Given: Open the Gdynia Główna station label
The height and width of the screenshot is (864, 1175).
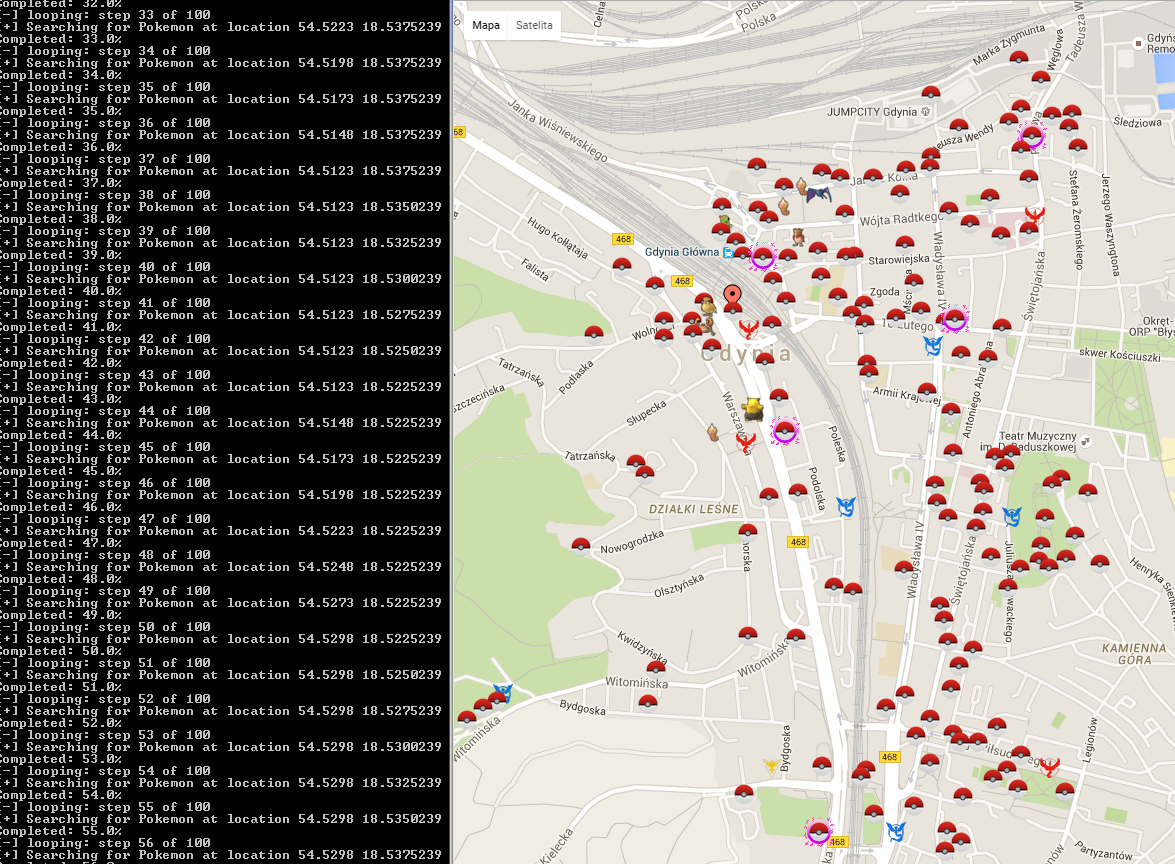Looking at the screenshot, I should [x=681, y=253].
